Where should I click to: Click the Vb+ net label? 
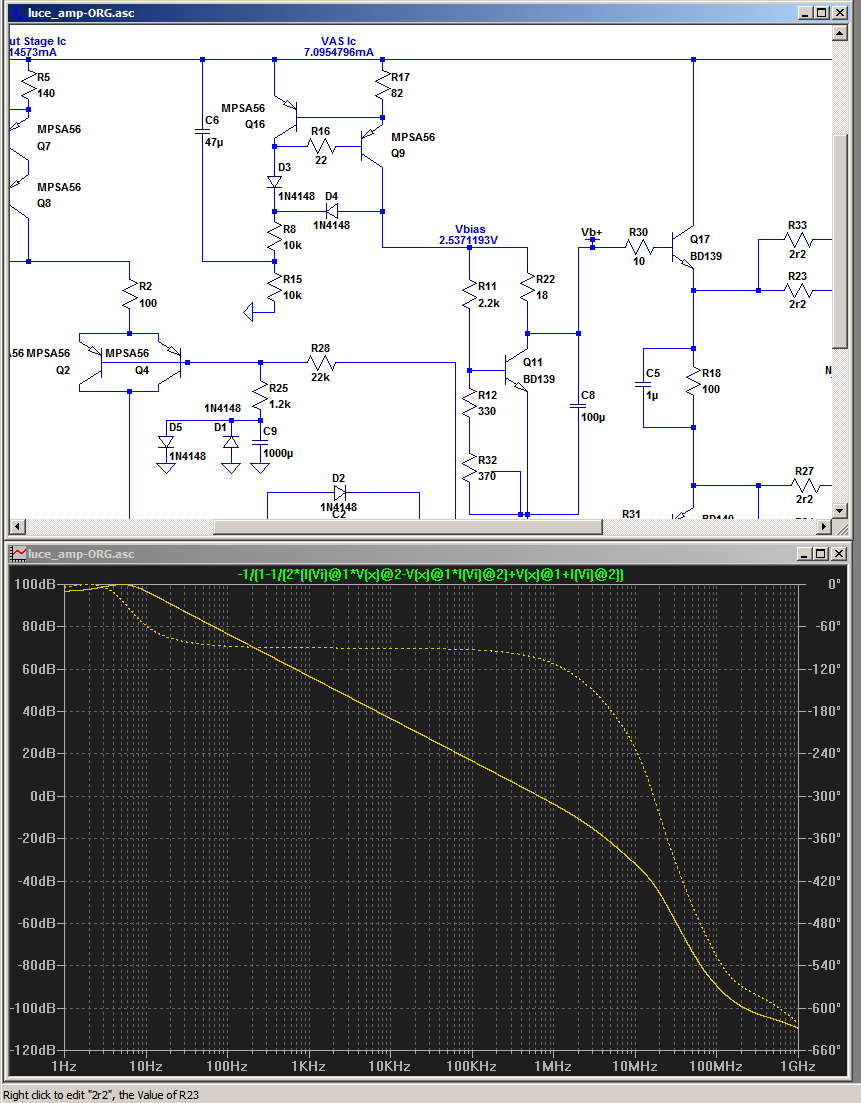(x=592, y=232)
